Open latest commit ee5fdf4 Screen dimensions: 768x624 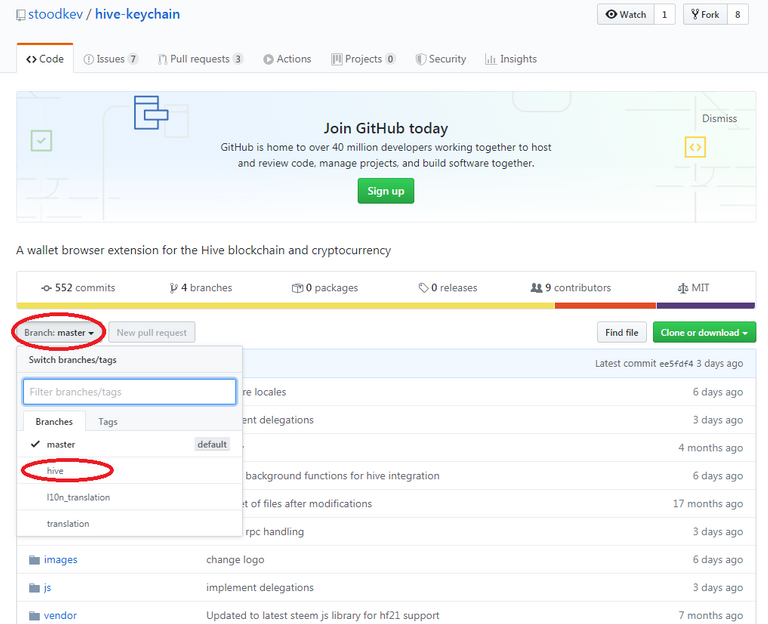[x=676, y=364]
